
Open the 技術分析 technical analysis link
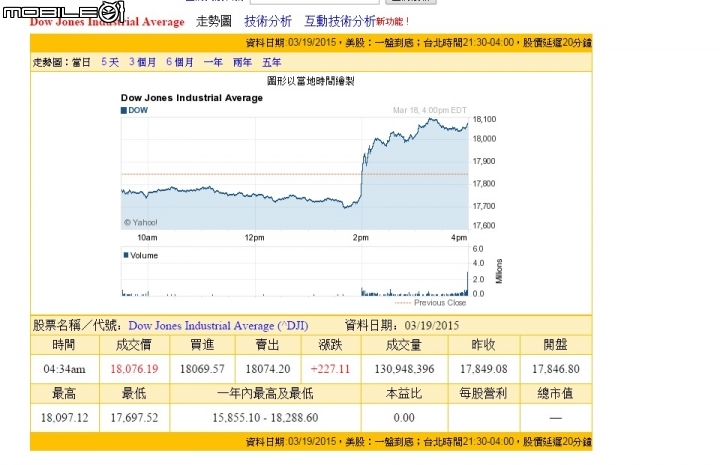coord(268,21)
